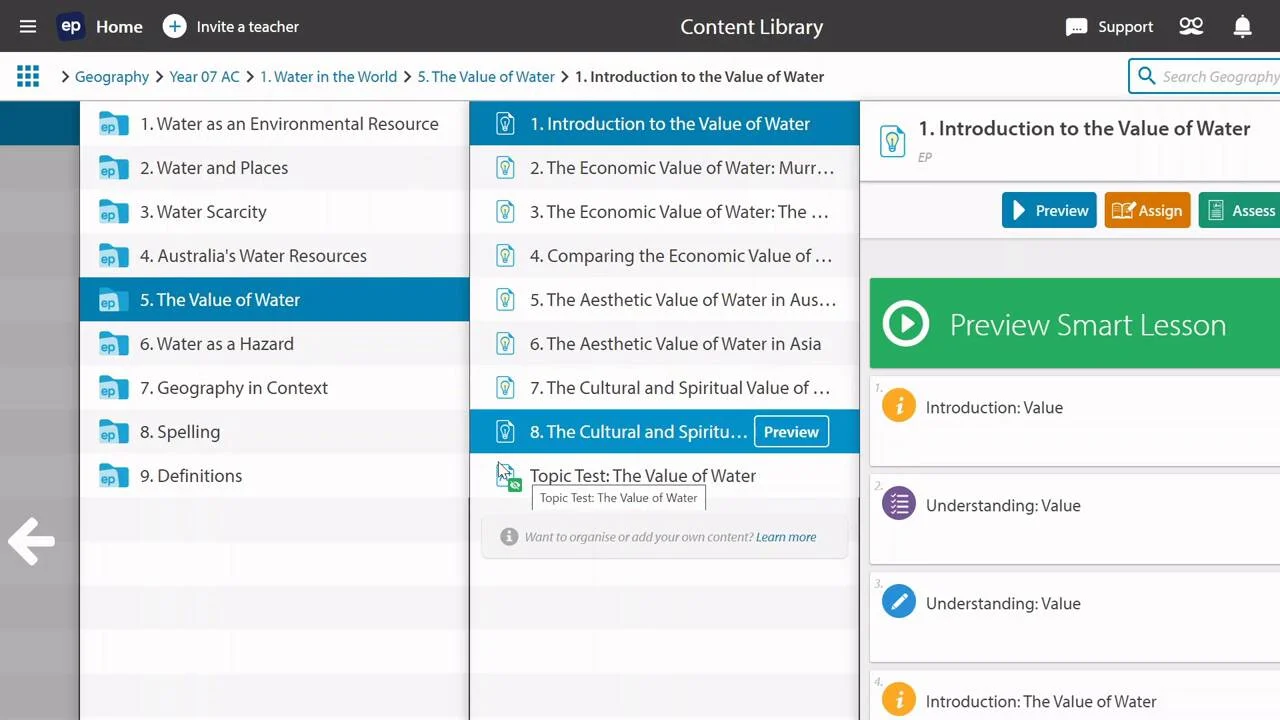1280x720 pixels.
Task: Open 6. Water as a Hazard folder
Action: click(x=274, y=344)
